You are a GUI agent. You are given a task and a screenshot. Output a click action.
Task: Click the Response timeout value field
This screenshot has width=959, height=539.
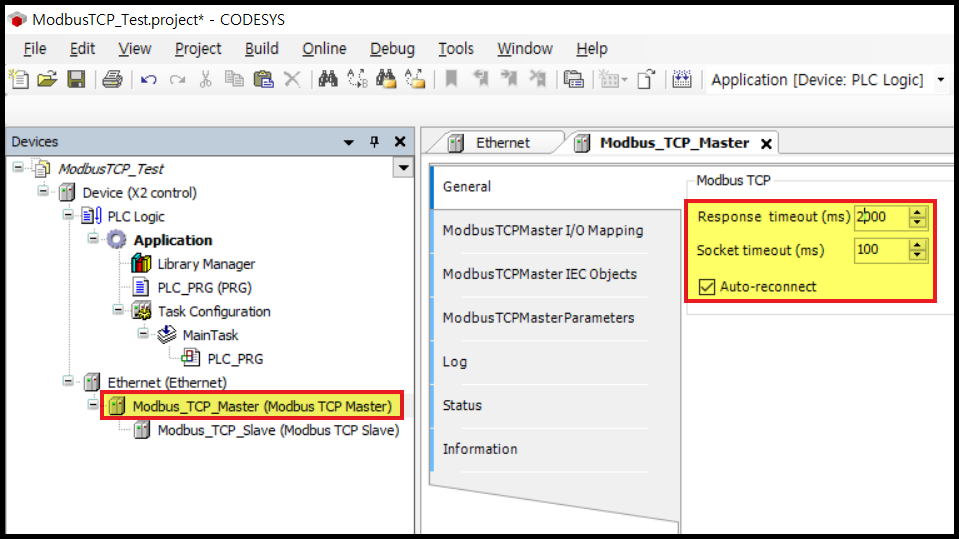(881, 217)
